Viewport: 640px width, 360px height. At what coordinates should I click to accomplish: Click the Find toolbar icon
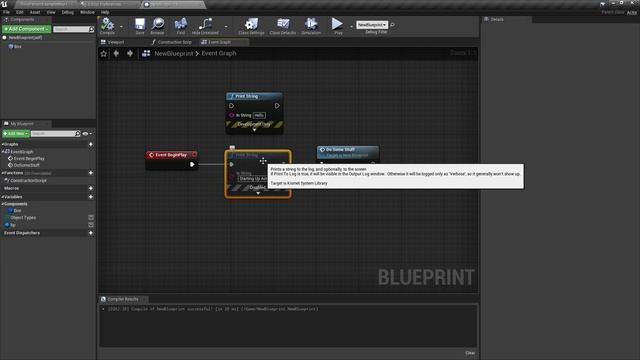(x=181, y=26)
